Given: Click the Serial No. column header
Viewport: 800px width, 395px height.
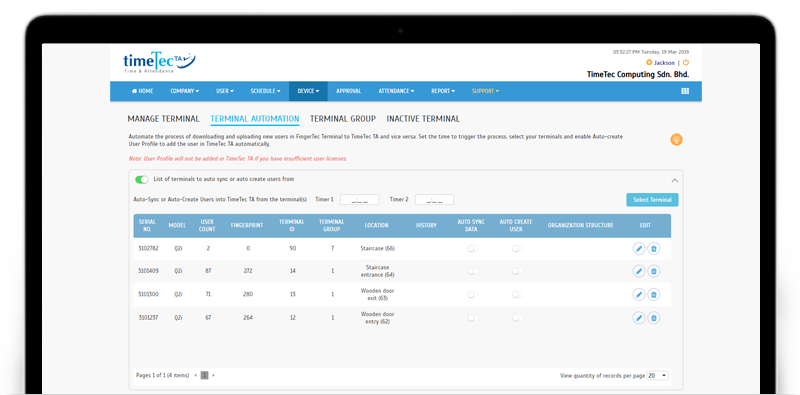Looking at the screenshot, I should (147, 226).
